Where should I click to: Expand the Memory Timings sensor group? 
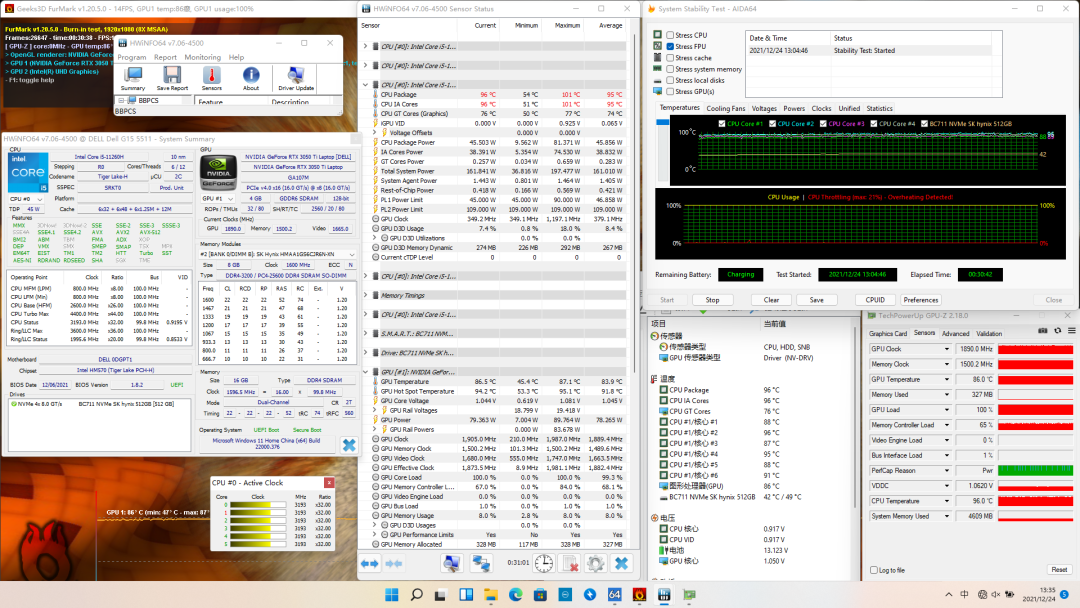366,295
